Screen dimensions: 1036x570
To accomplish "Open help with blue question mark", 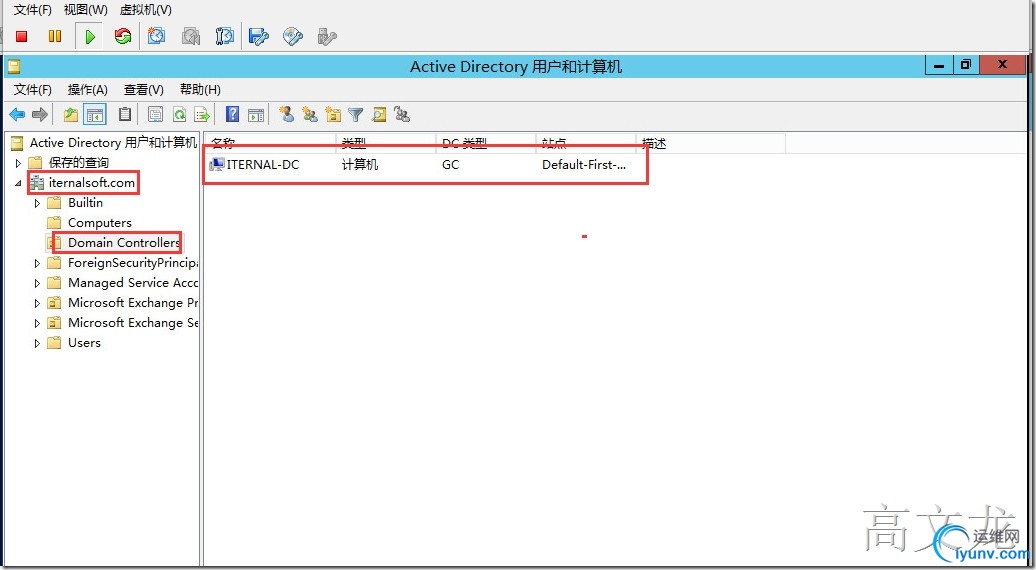I will 233,114.
